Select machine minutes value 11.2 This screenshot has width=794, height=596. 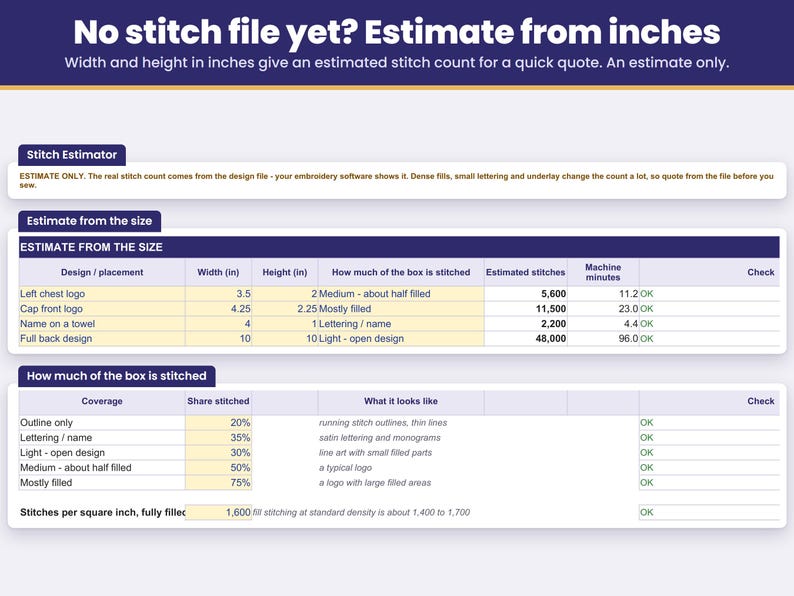pos(603,294)
